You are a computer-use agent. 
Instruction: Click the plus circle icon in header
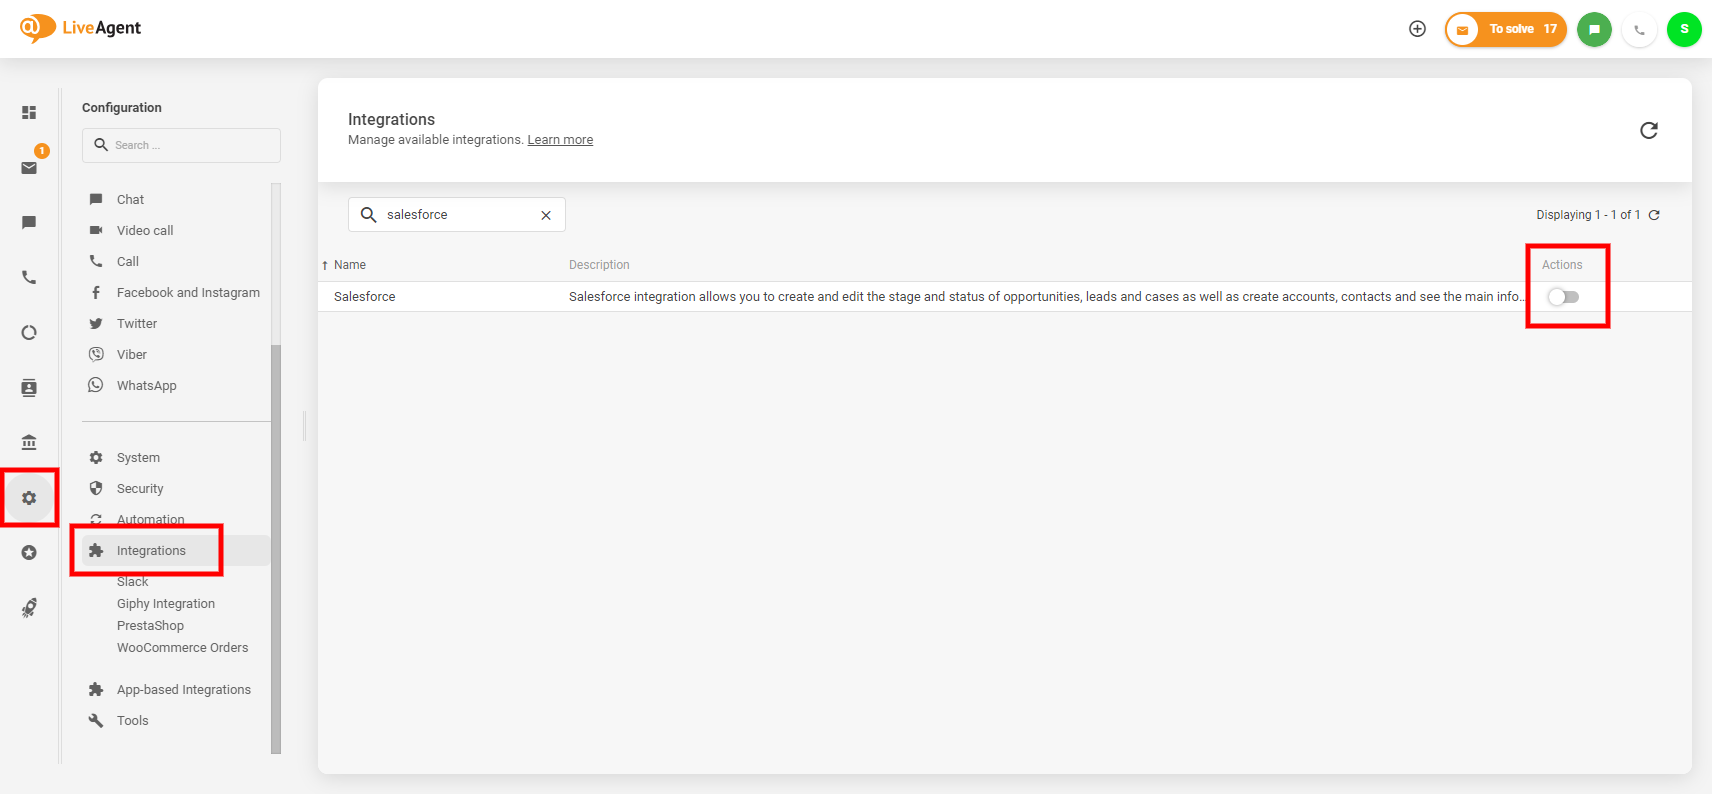pos(1417,29)
